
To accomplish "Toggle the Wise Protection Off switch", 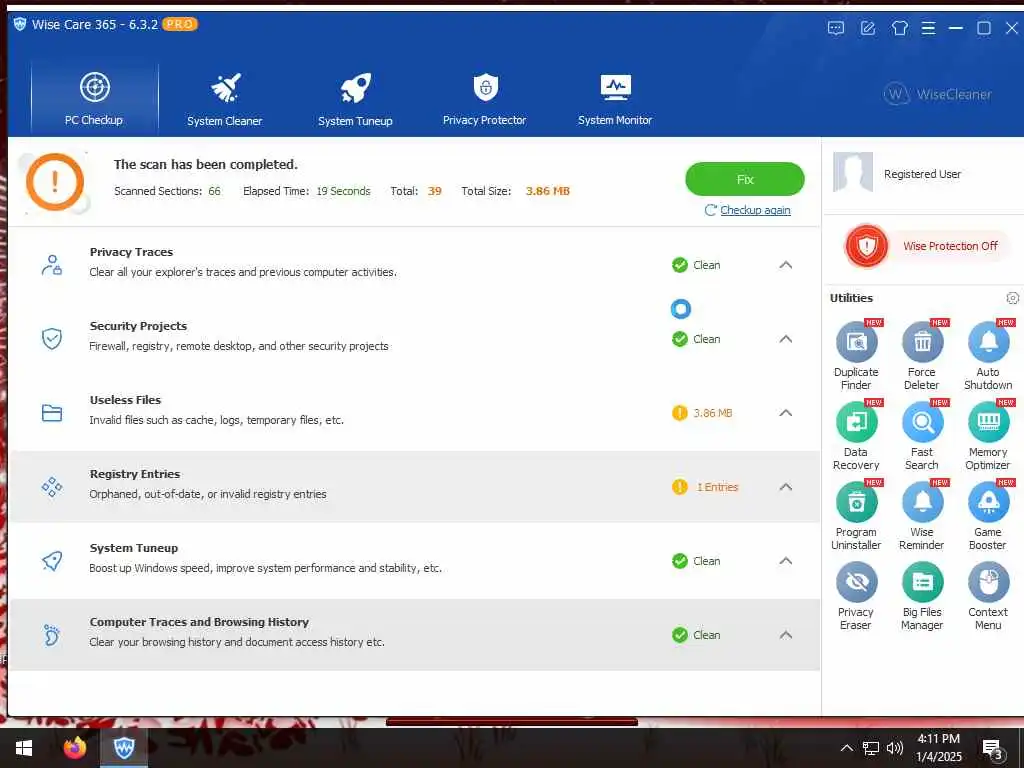I will (950, 246).
